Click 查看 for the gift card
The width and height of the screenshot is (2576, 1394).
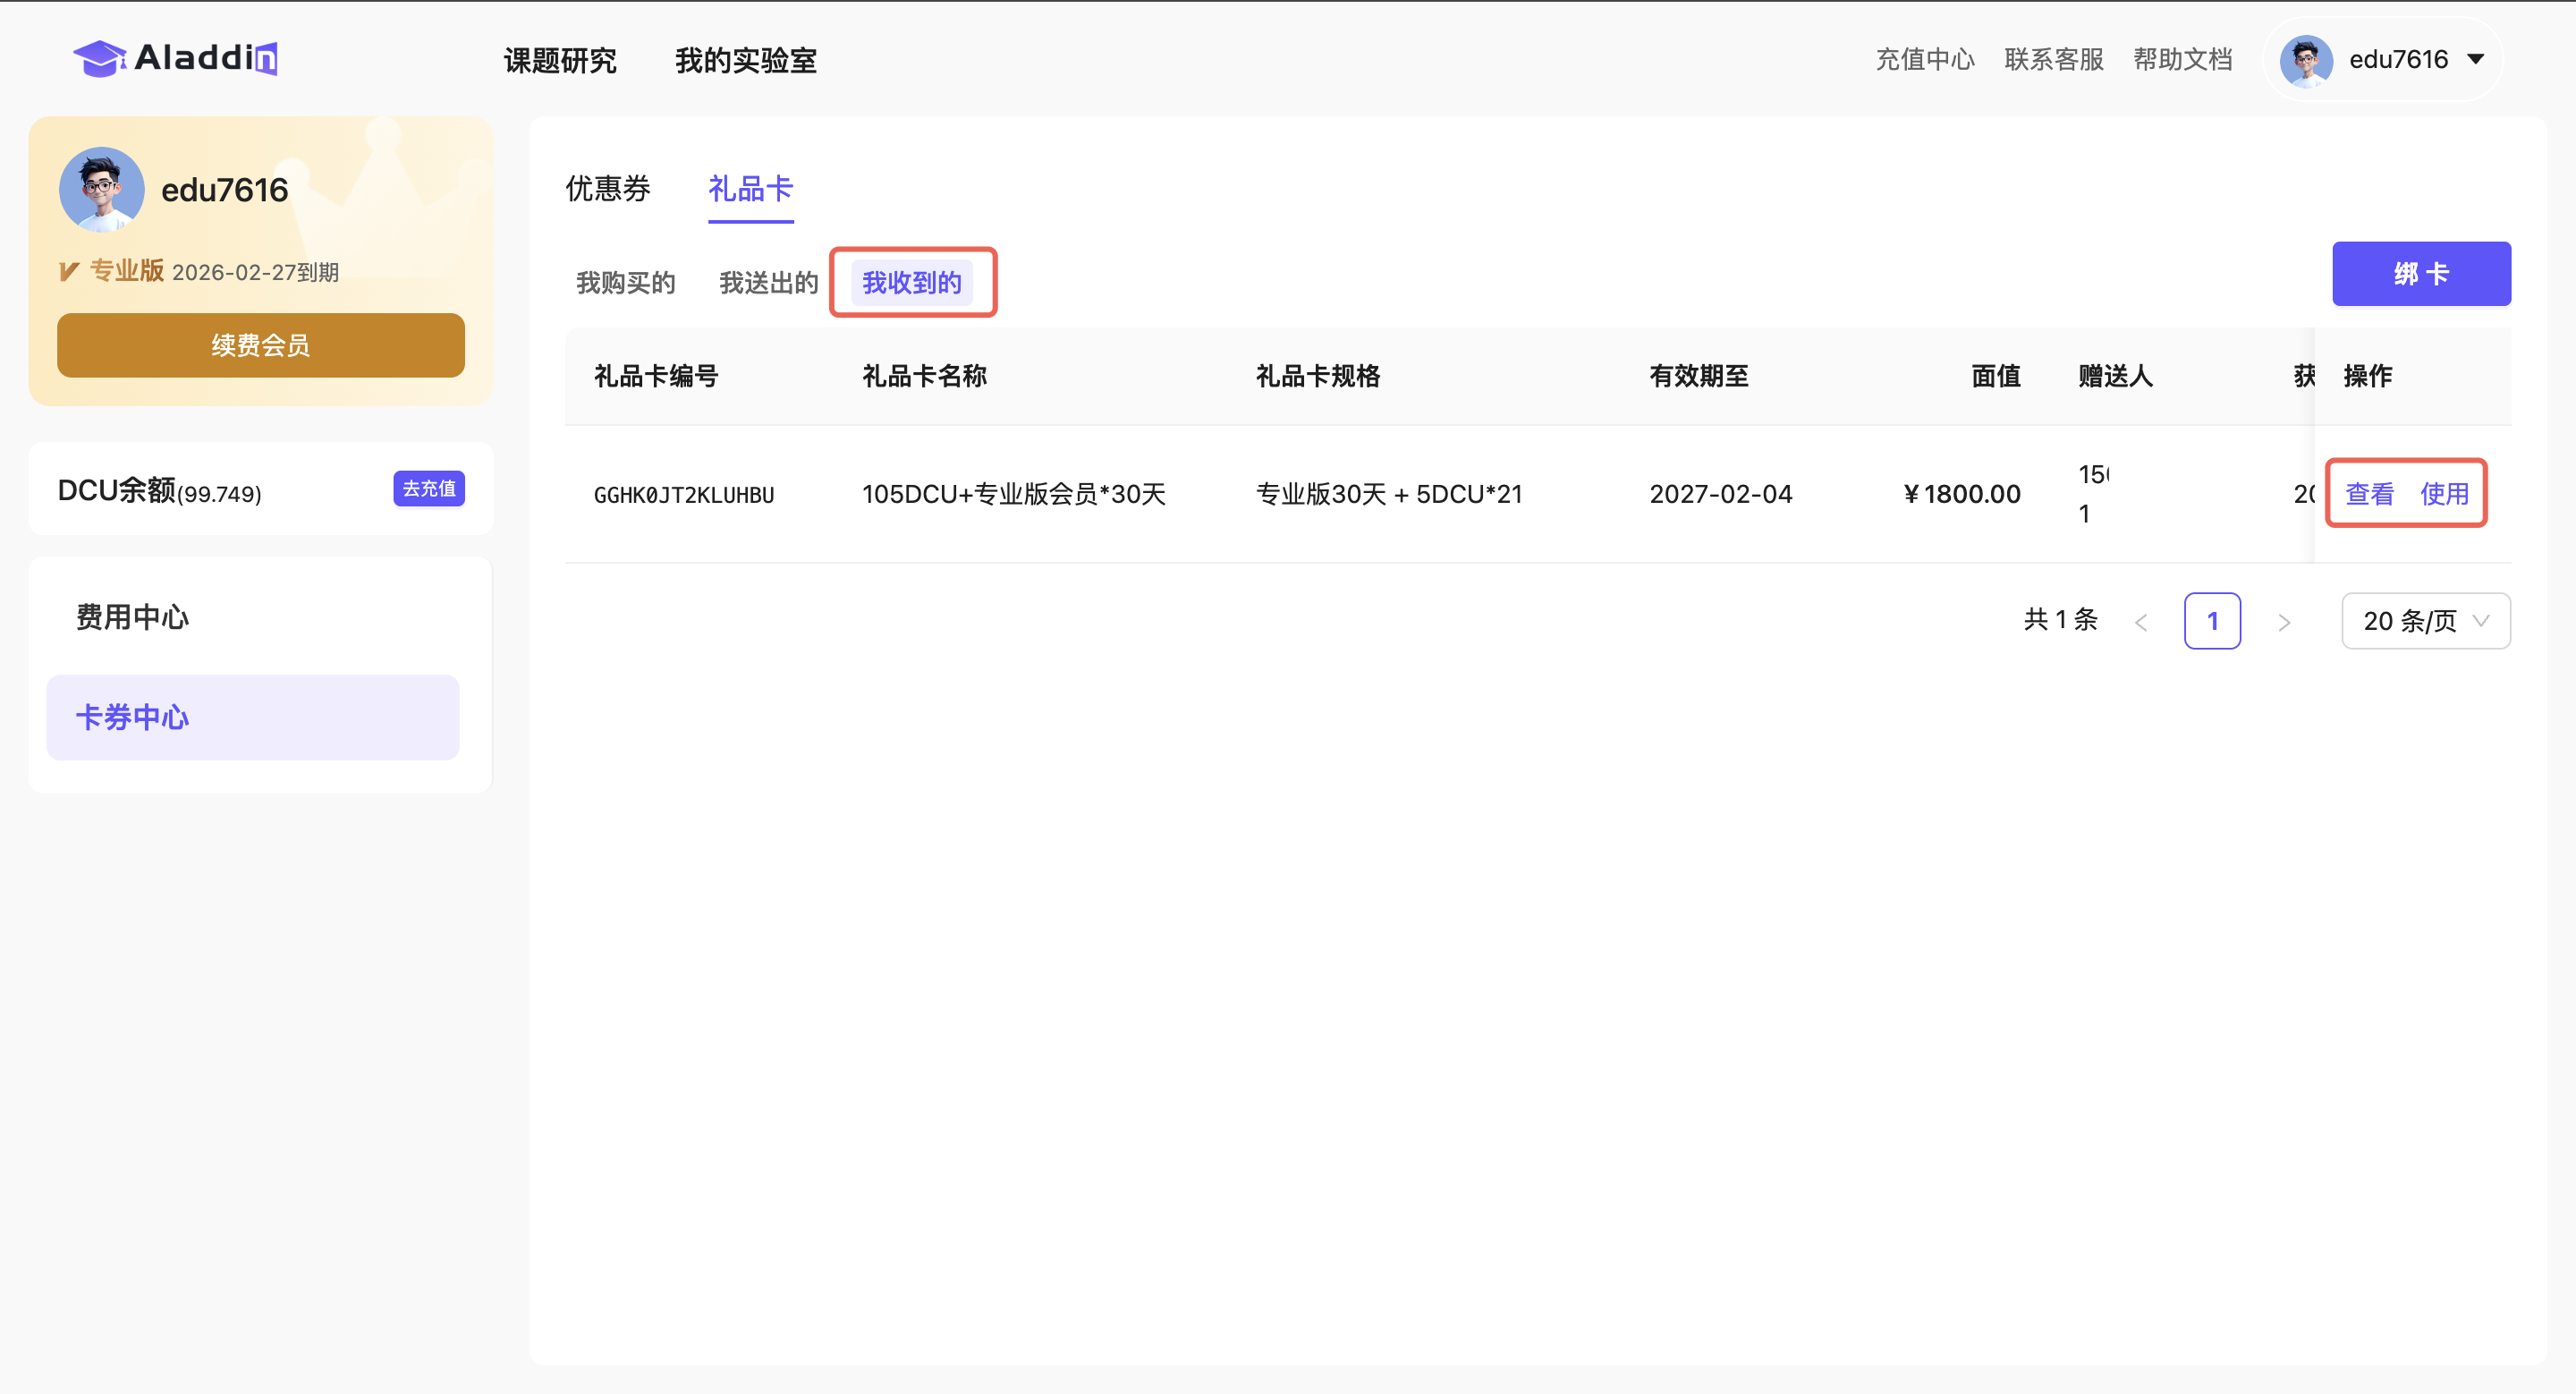click(x=2369, y=493)
